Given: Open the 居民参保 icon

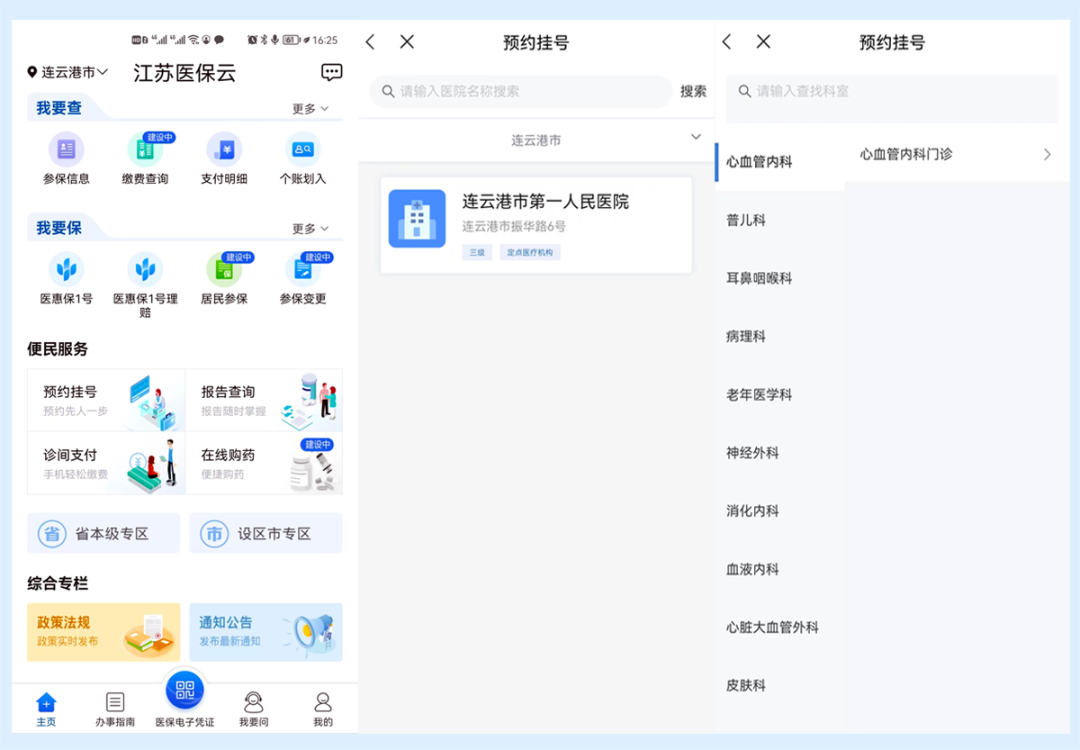Looking at the screenshot, I should (x=224, y=269).
